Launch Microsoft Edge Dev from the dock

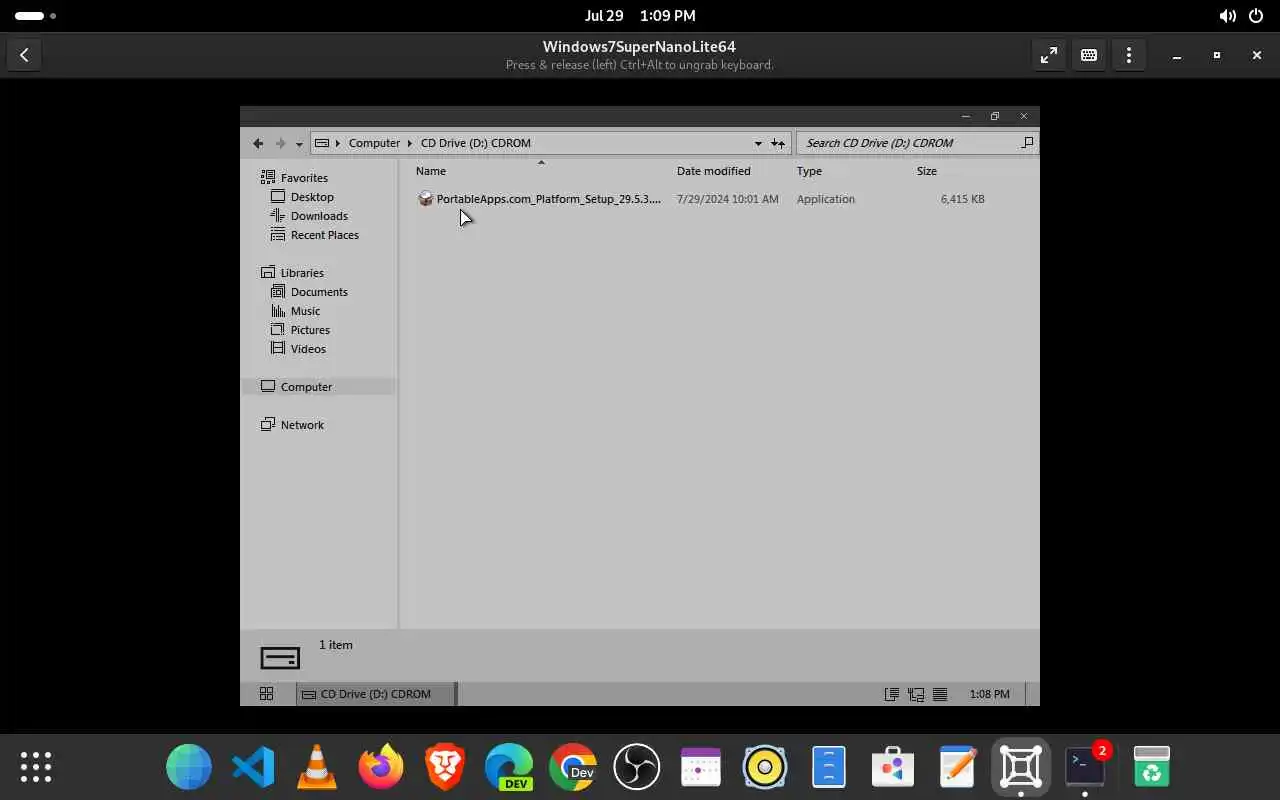[x=509, y=767]
